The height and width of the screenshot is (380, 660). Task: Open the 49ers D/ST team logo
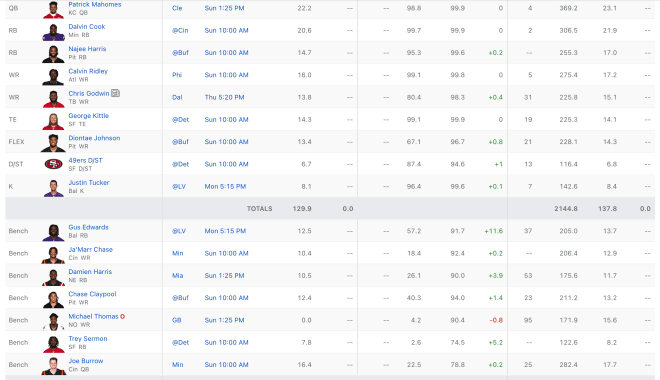point(53,164)
